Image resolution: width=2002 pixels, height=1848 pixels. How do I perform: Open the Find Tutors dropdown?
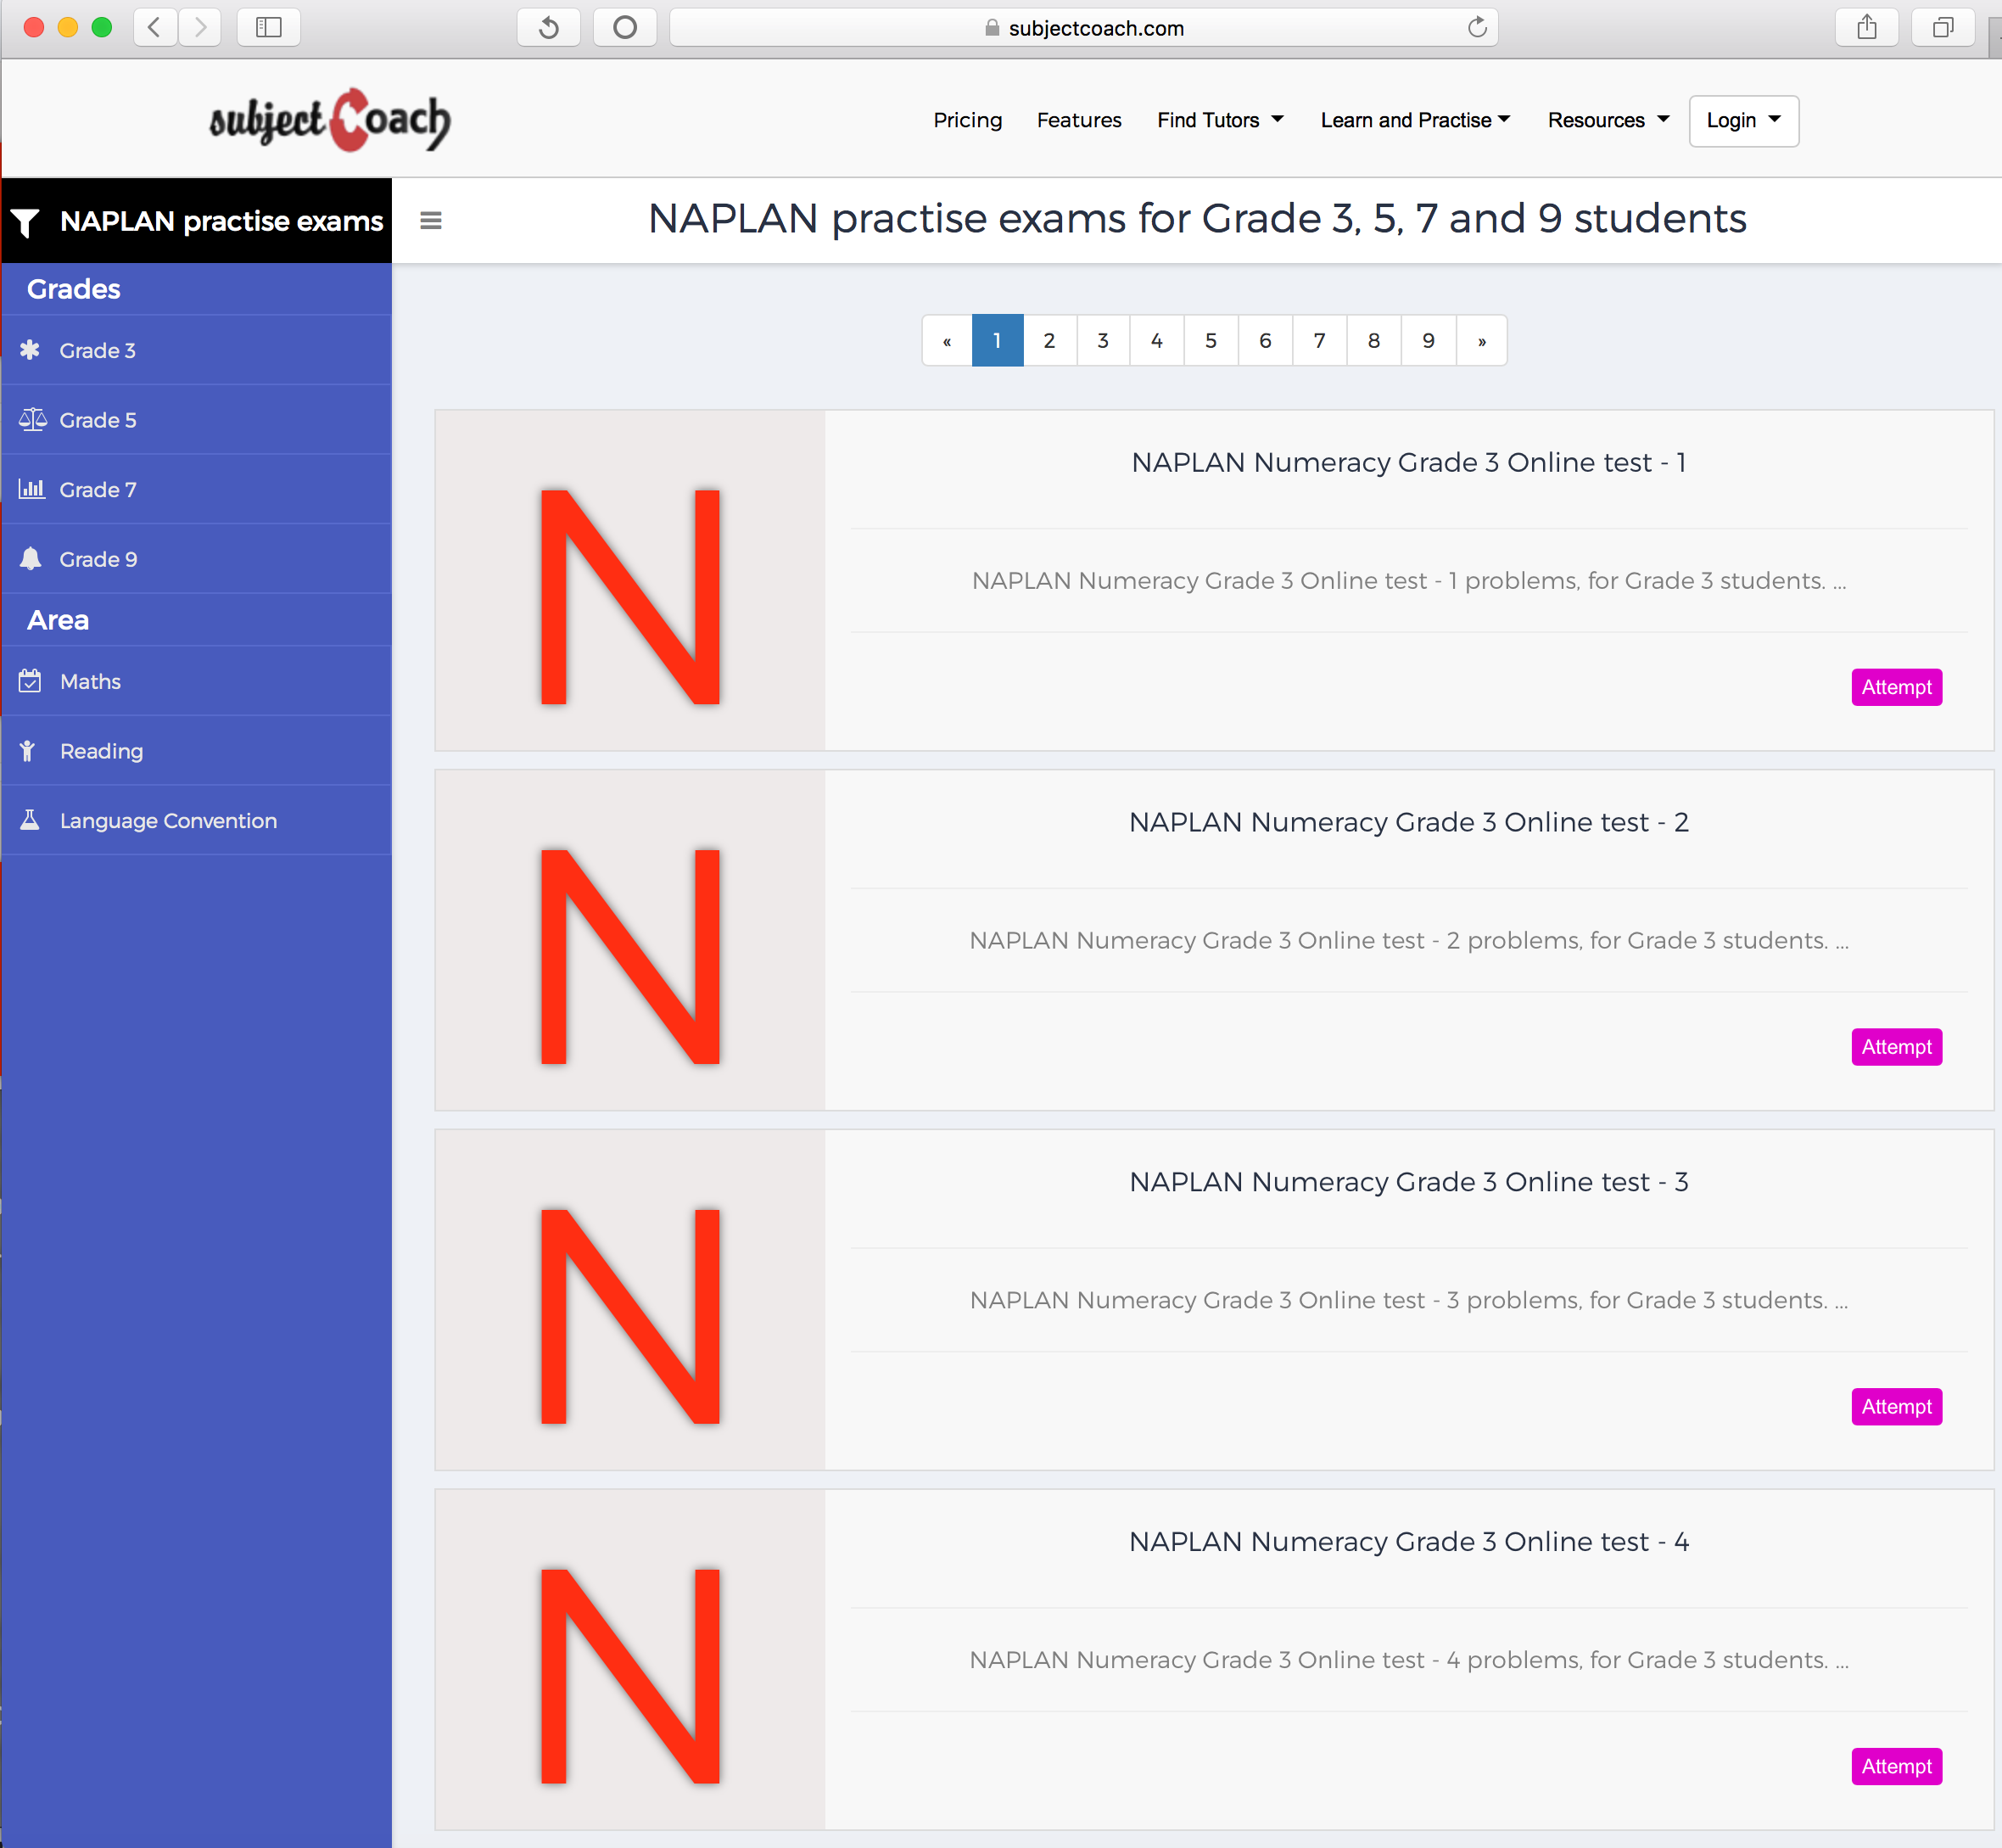click(x=1219, y=120)
